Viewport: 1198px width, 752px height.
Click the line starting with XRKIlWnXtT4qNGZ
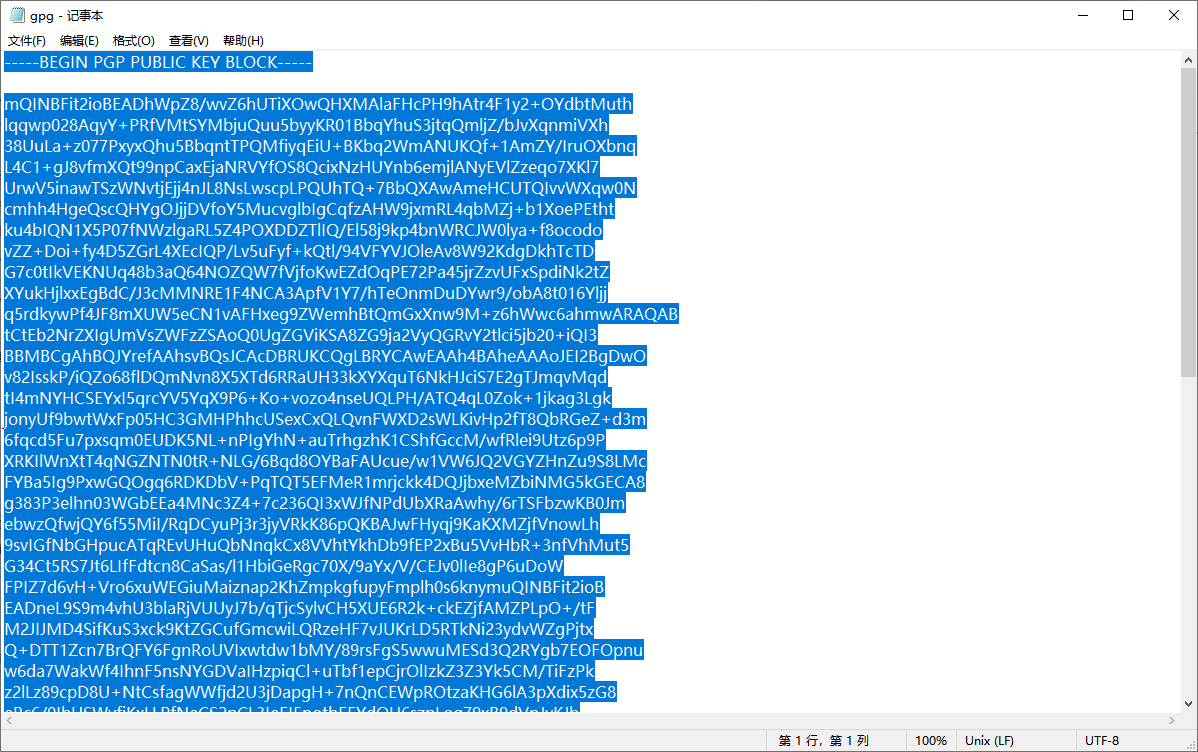click(325, 462)
